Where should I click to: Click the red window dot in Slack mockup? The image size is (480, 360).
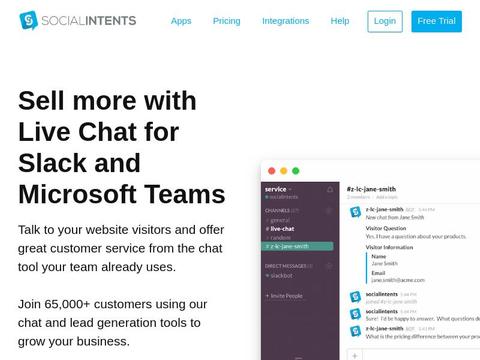pyautogui.click(x=272, y=171)
